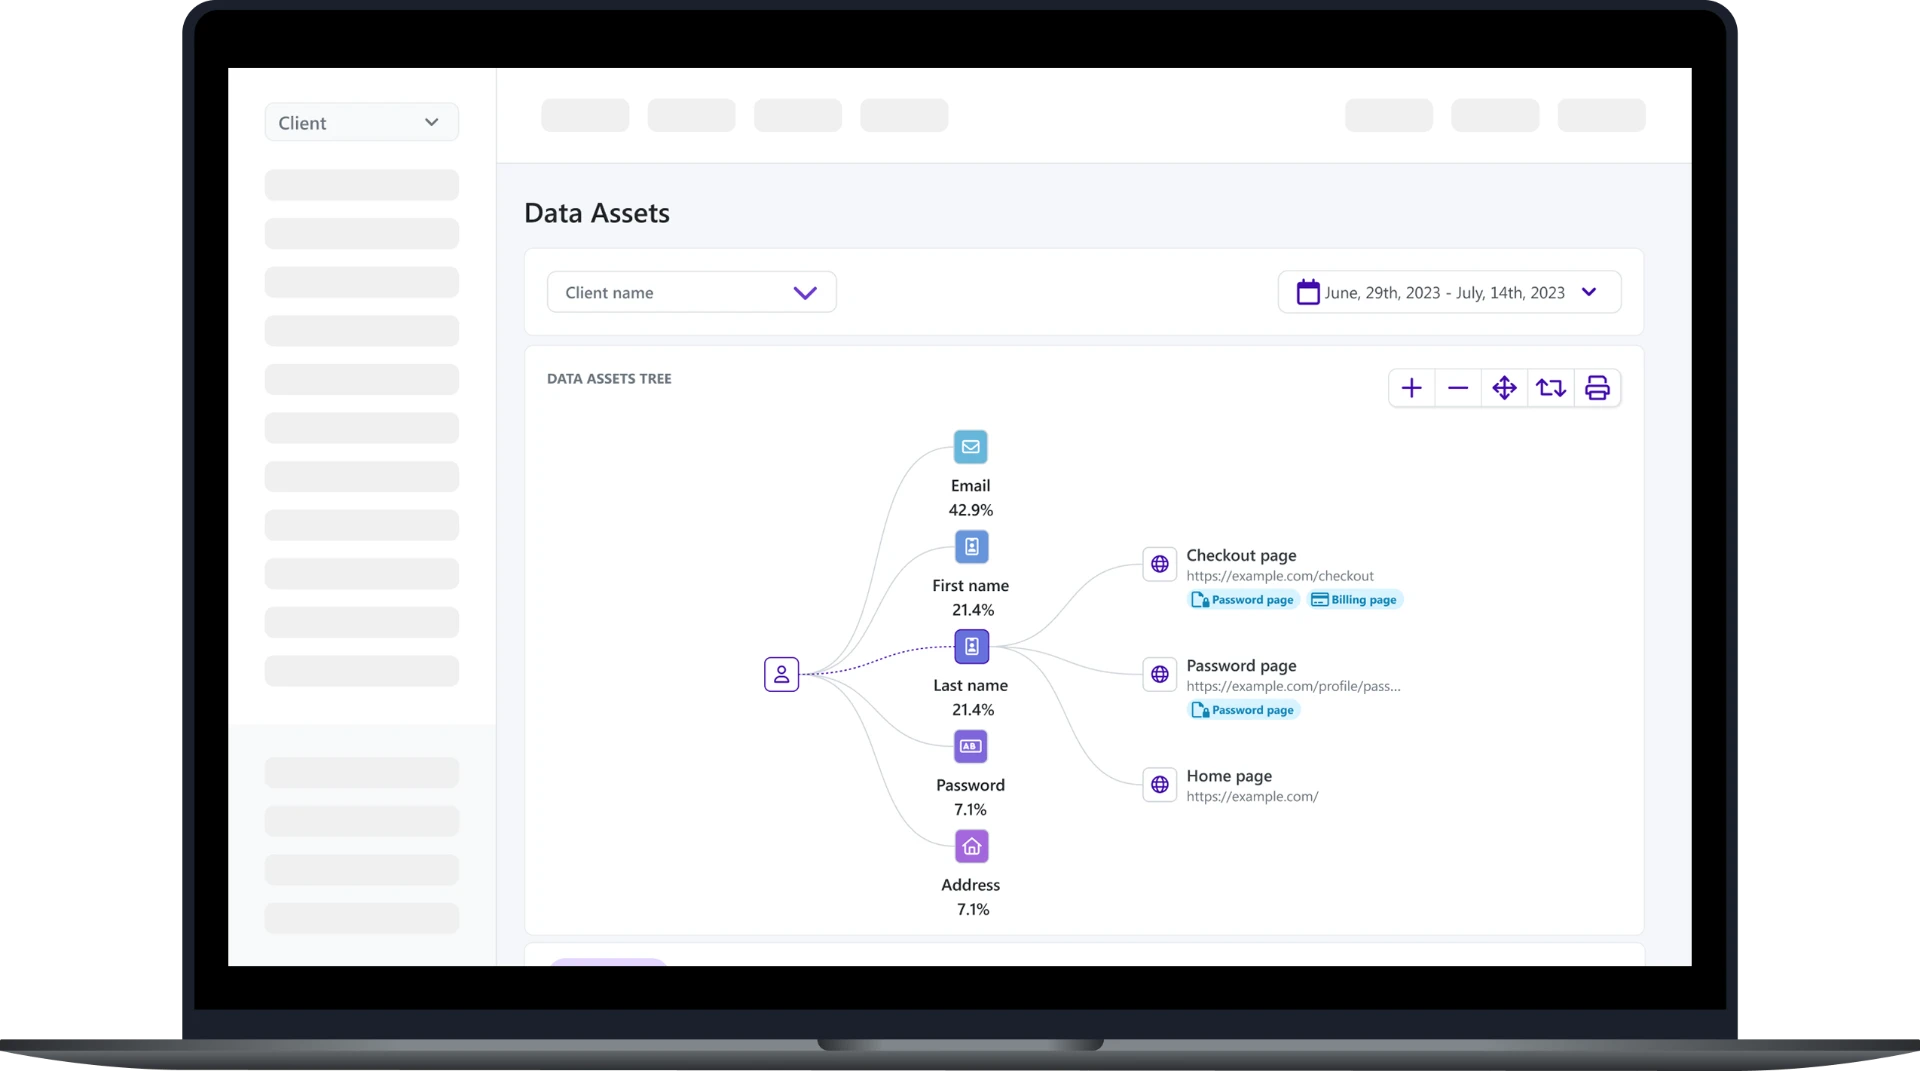Viewport: 1920px width, 1071px height.
Task: Click the June 29th - July 14th date text
Action: 1445,293
